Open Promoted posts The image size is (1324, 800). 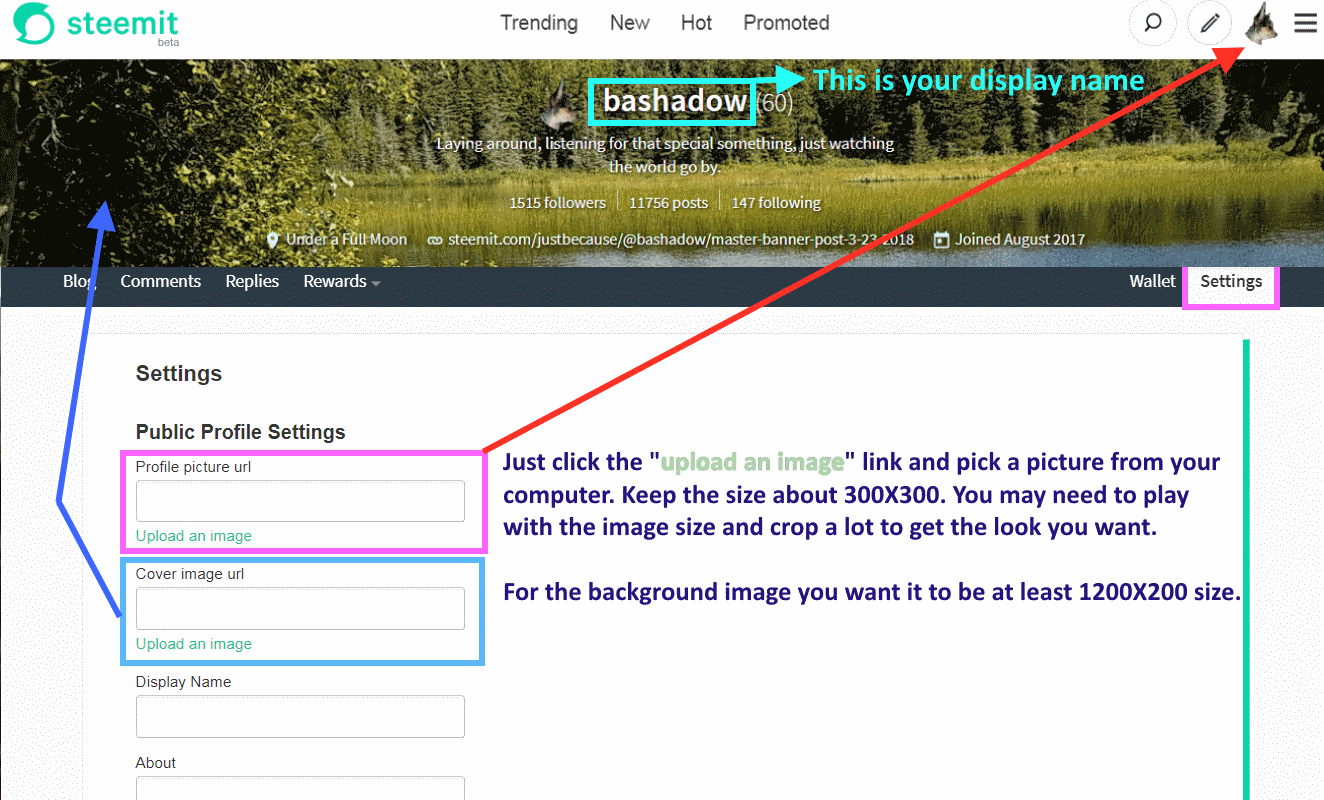pyautogui.click(x=787, y=22)
